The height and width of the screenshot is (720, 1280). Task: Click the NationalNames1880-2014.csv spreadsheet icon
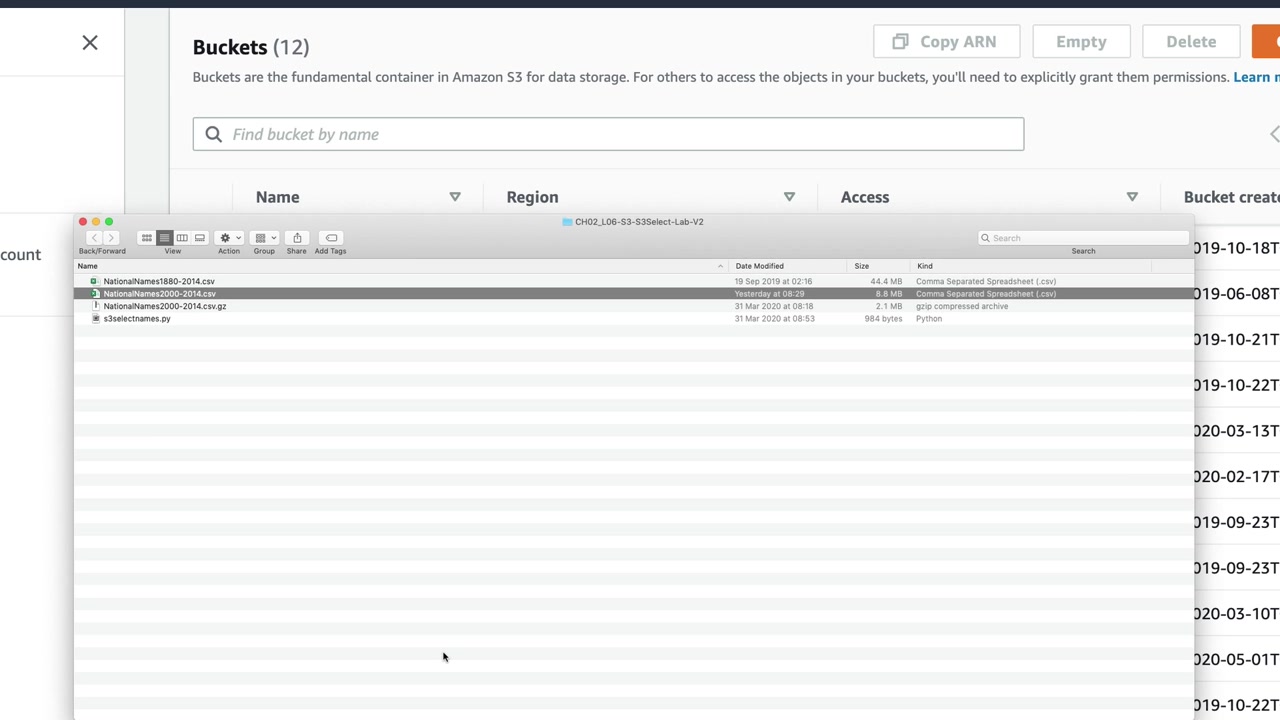tap(95, 281)
